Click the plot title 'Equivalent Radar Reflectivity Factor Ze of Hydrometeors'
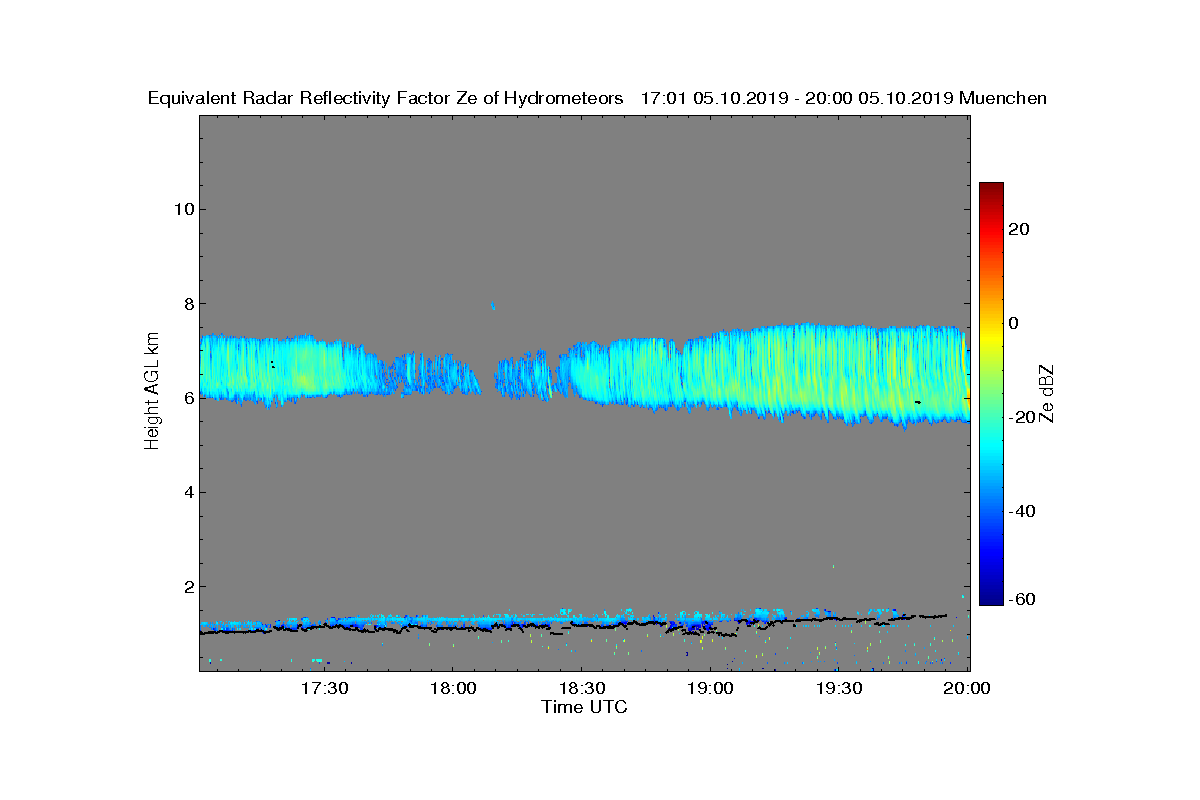This screenshot has width=1200, height=800. coord(386,98)
